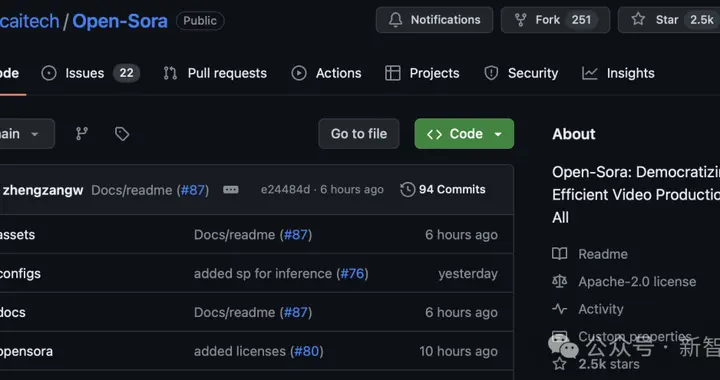The width and height of the screenshot is (720, 380).
Task: Click the Fork icon
Action: point(521,20)
